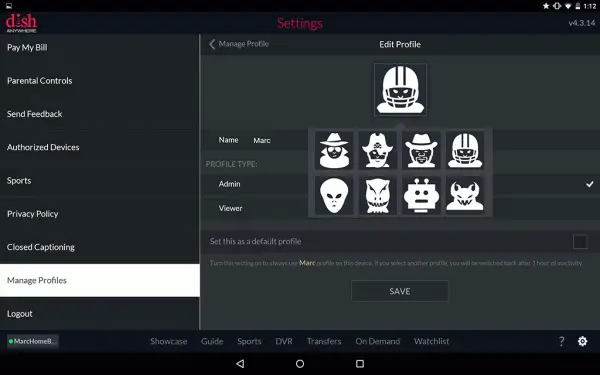The width and height of the screenshot is (600, 375).
Task: Pick the pirate avatar icon
Action: [378, 150]
